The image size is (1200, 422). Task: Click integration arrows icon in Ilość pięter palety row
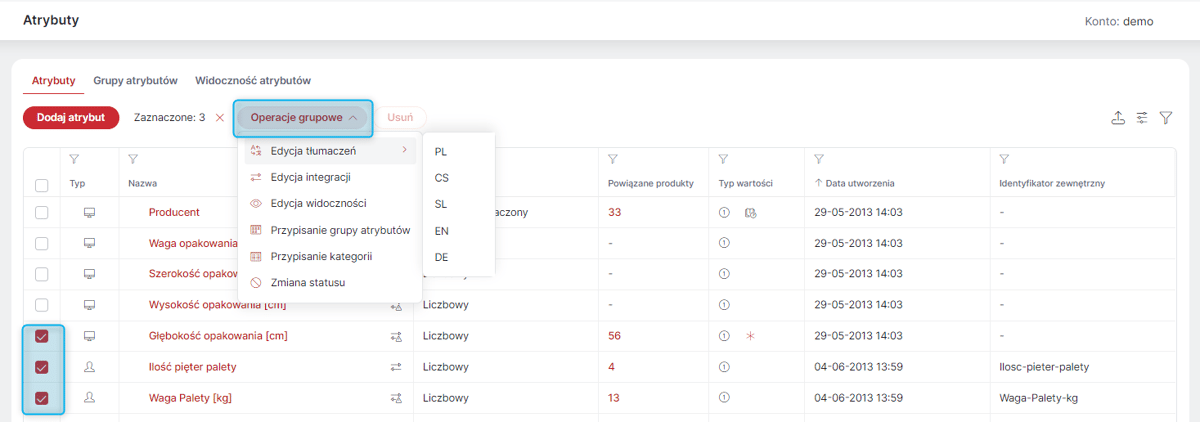(396, 367)
